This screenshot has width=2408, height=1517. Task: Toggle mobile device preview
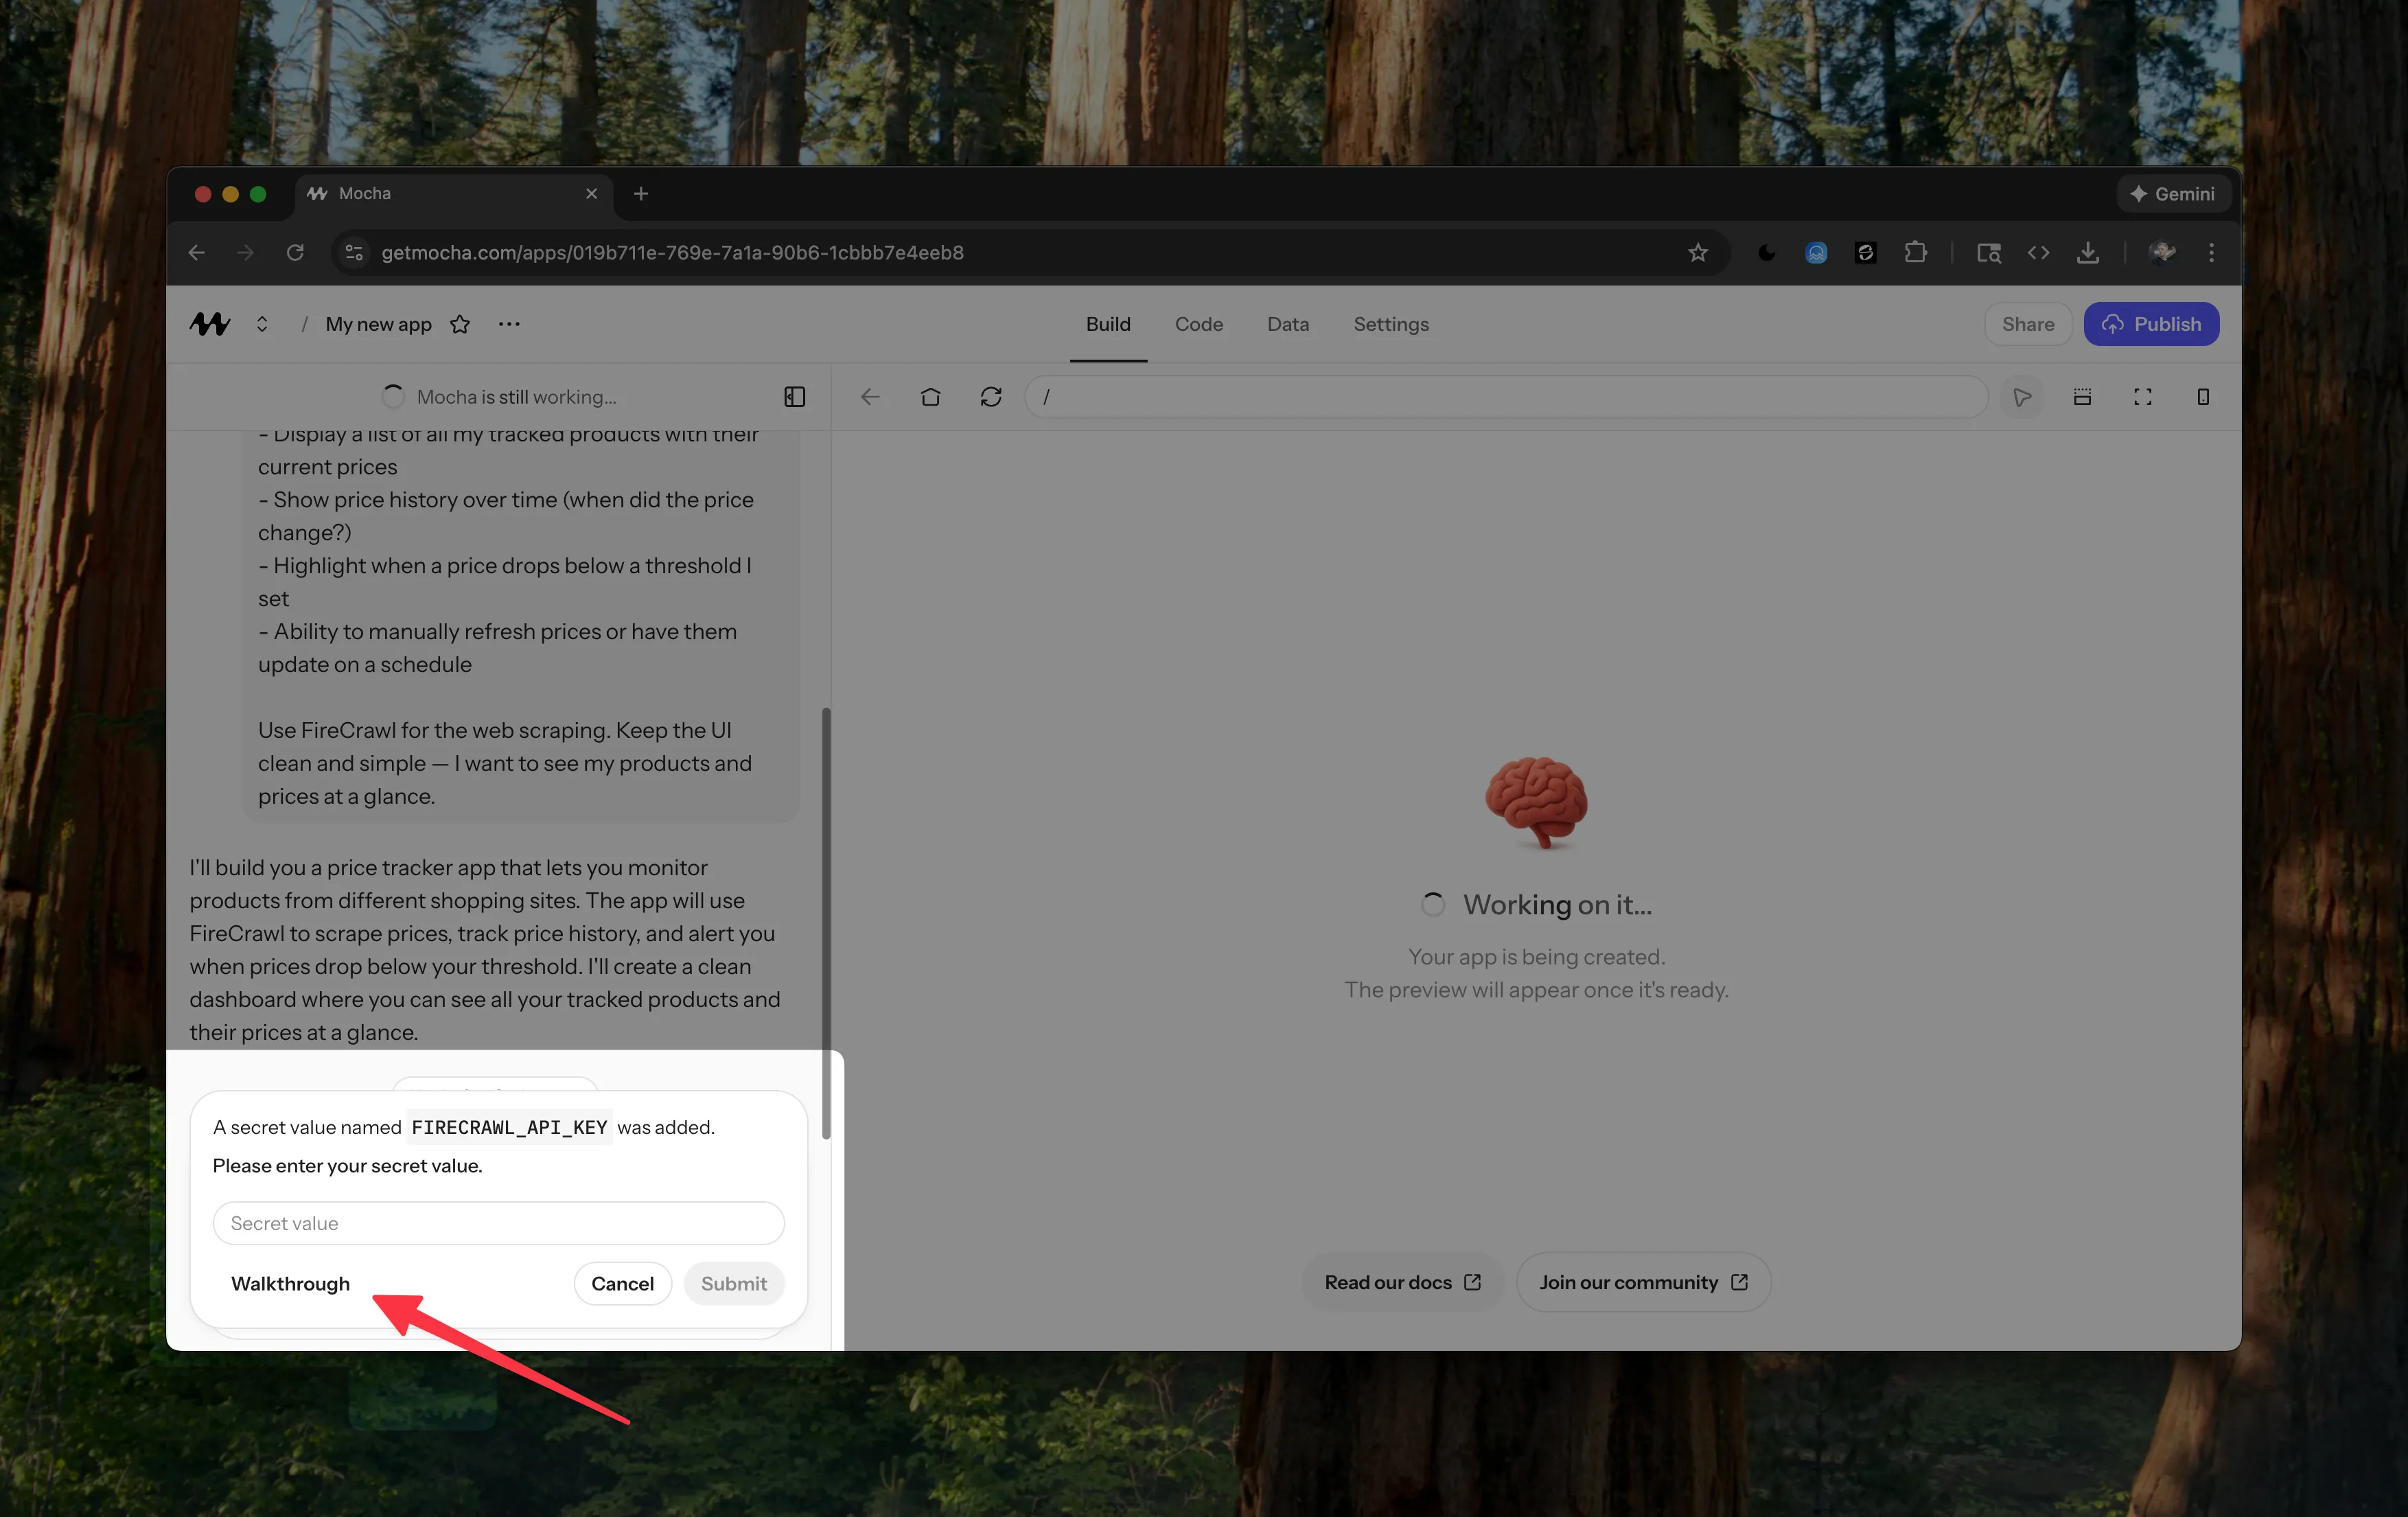pos(2203,397)
